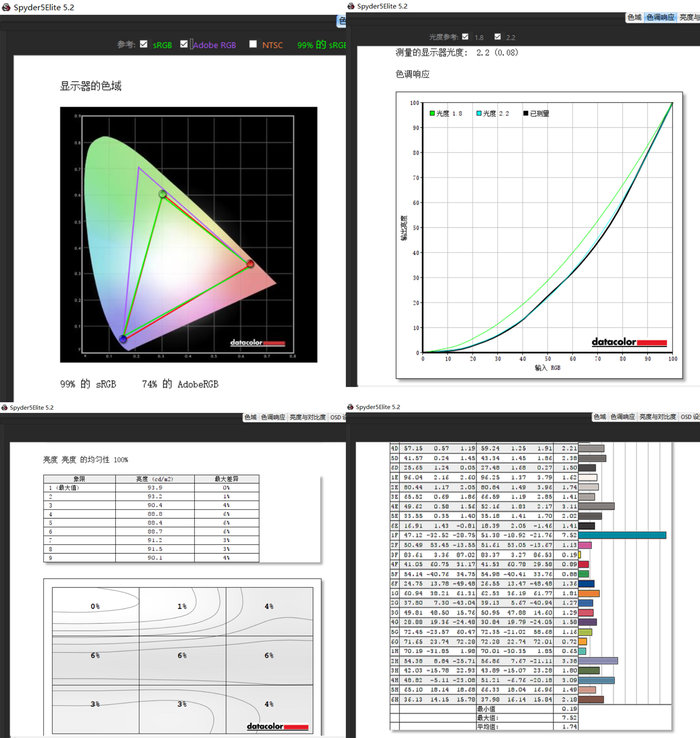
Task: Click Delta-E value 3.38 in 2H row
Action: click(569, 661)
